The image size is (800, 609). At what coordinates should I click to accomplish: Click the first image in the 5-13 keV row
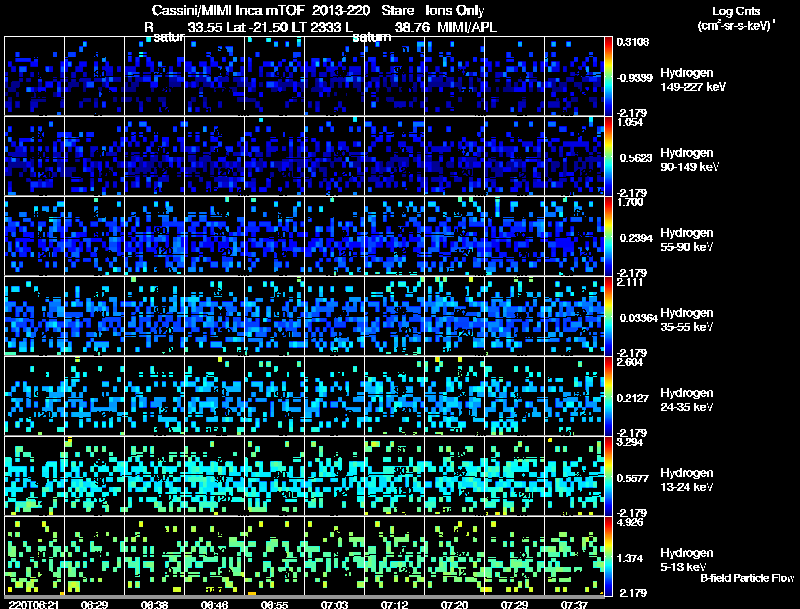(35, 556)
